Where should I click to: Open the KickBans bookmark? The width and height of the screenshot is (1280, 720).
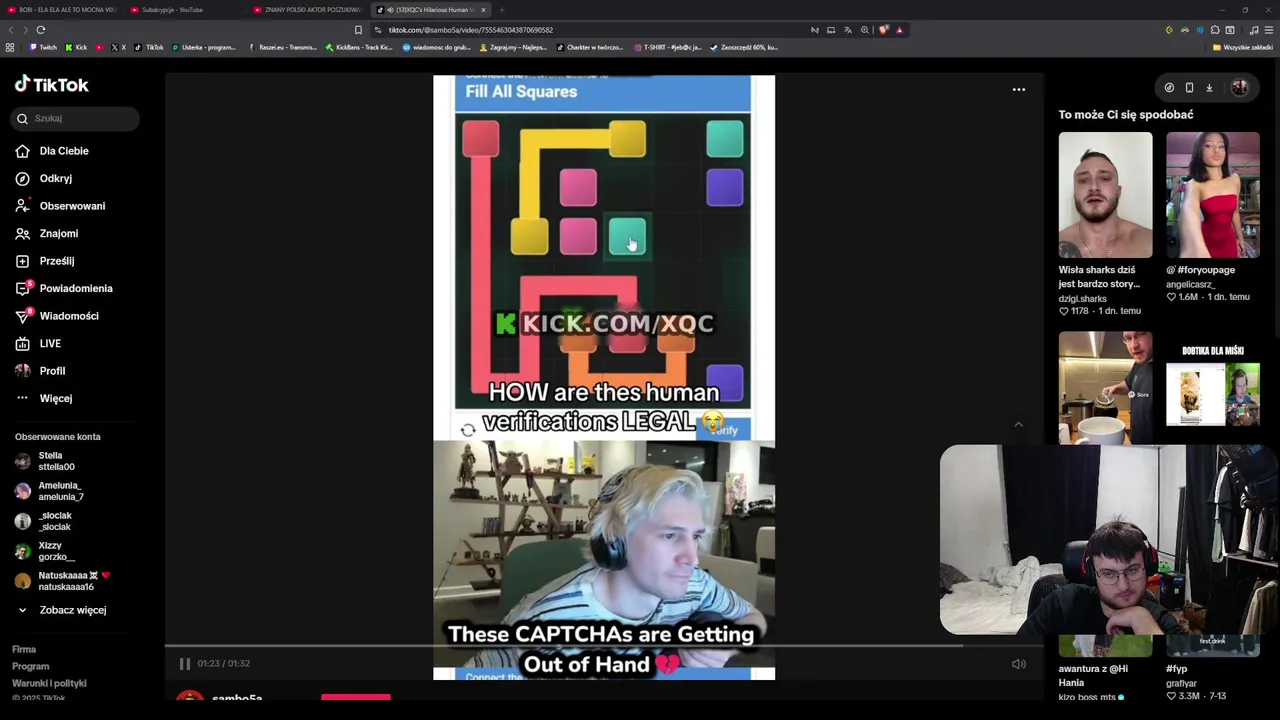[359, 47]
